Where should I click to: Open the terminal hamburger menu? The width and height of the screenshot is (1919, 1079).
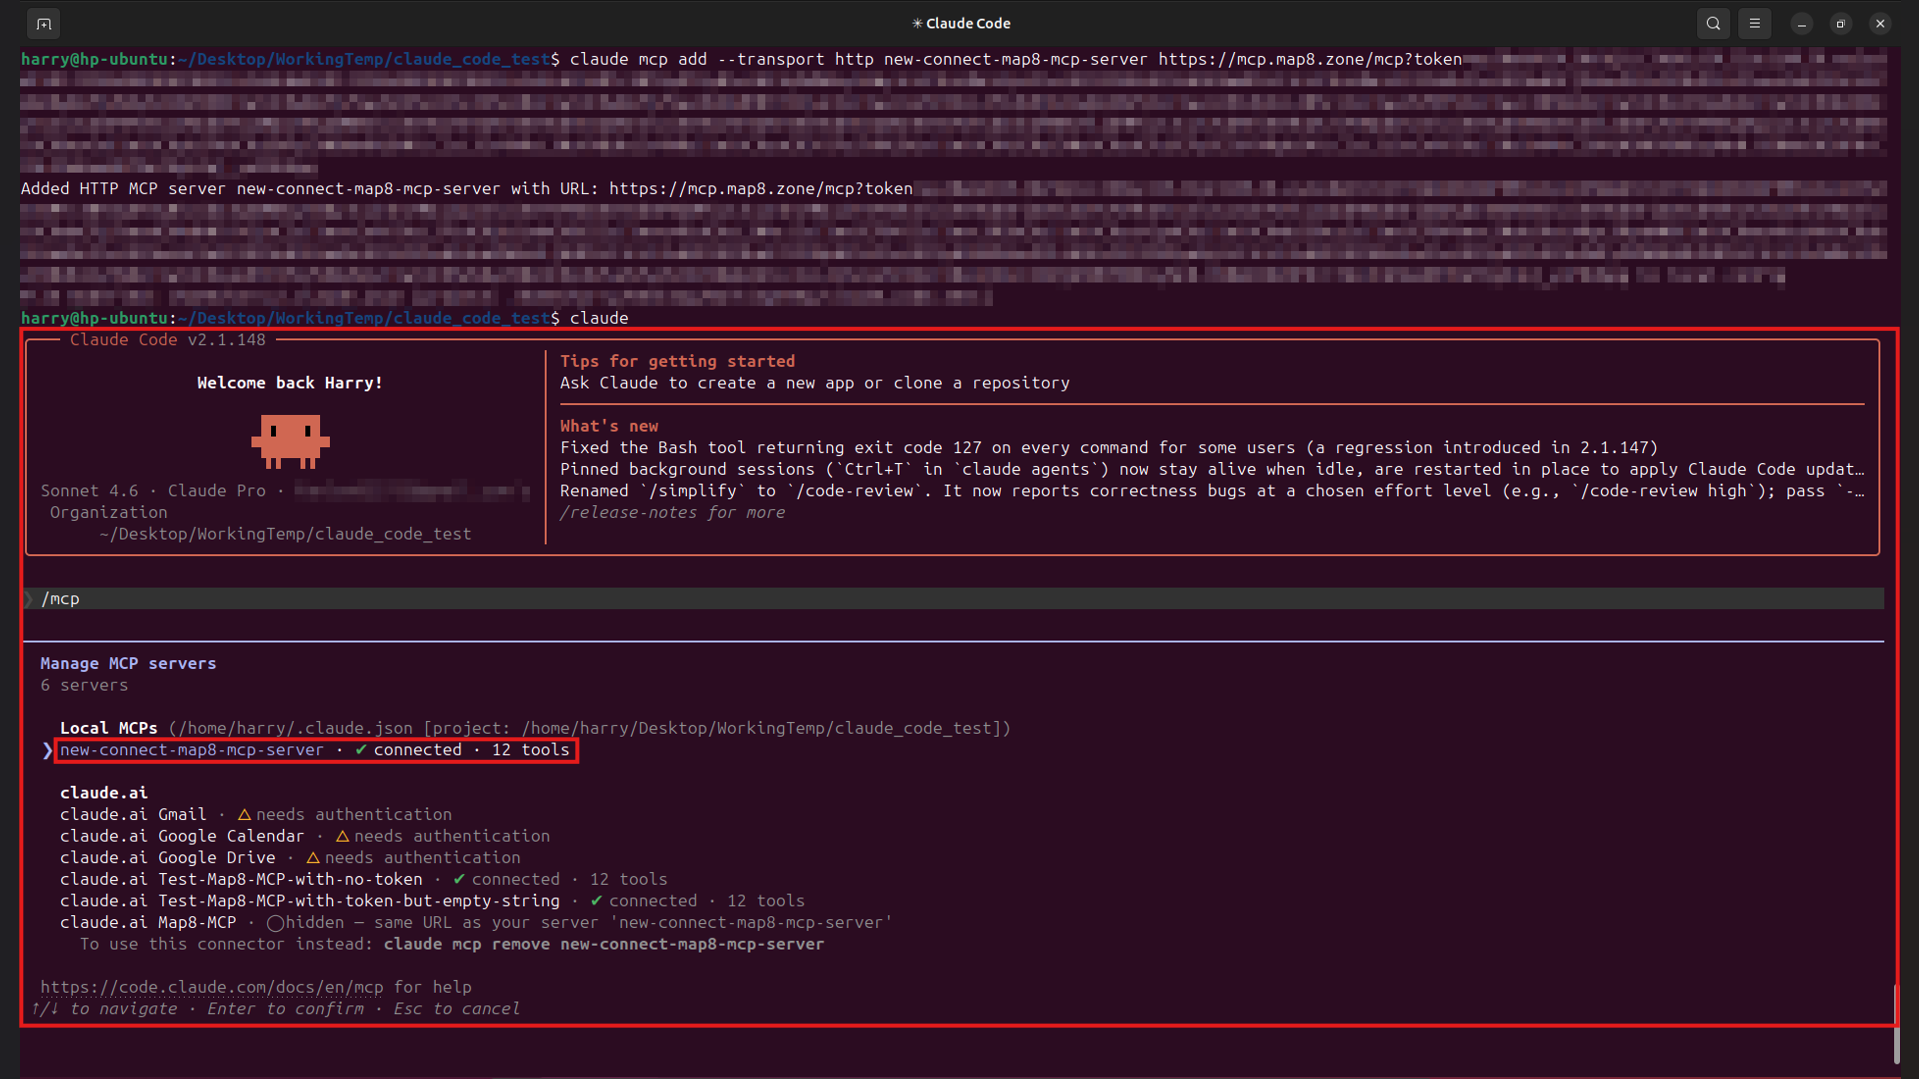(1754, 23)
